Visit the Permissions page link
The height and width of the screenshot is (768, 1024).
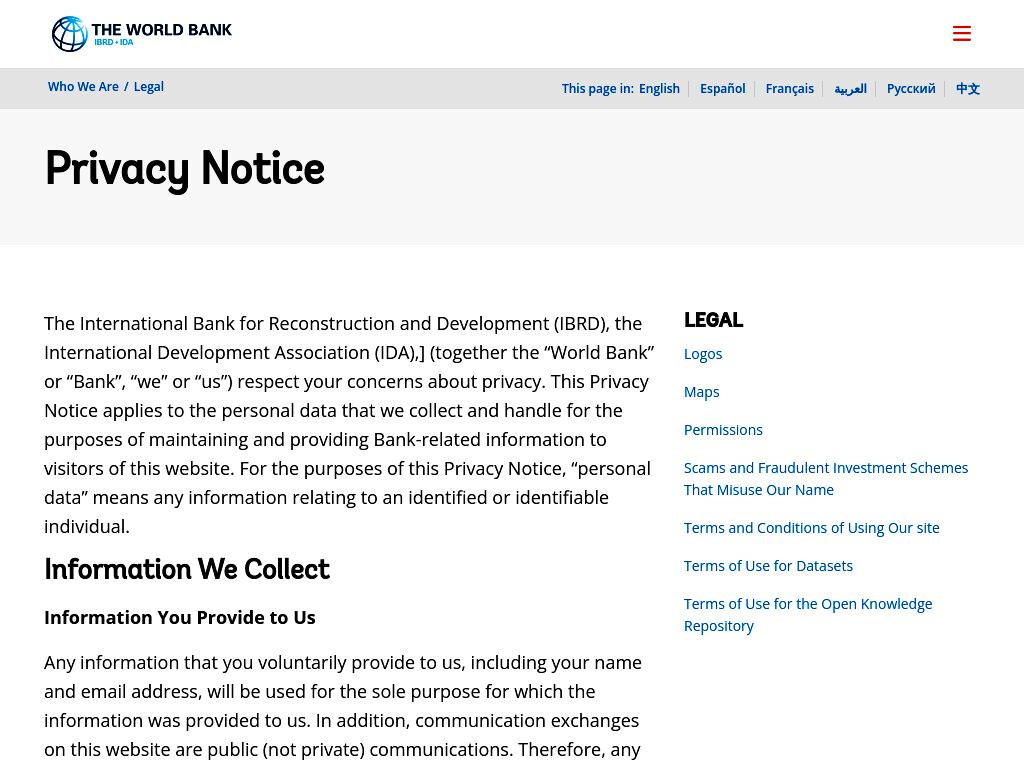click(x=723, y=430)
